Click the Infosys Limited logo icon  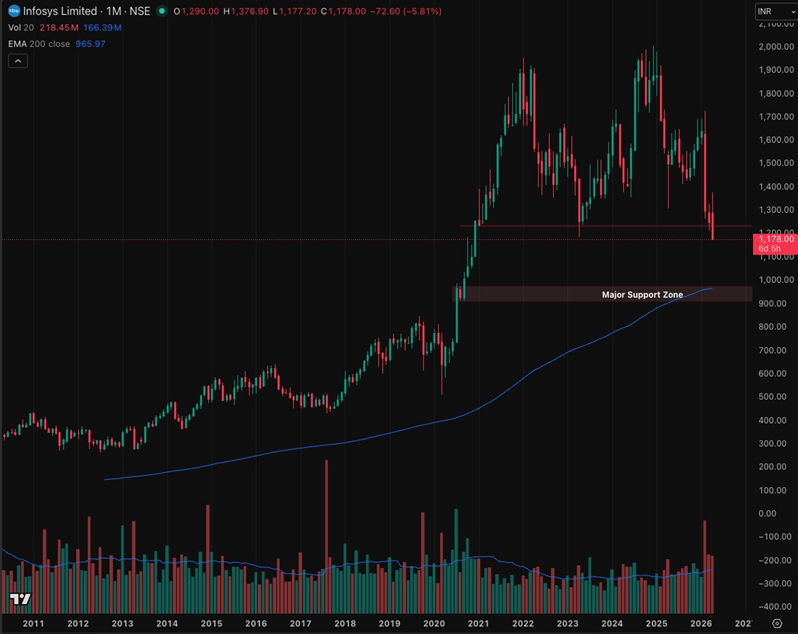(x=14, y=11)
